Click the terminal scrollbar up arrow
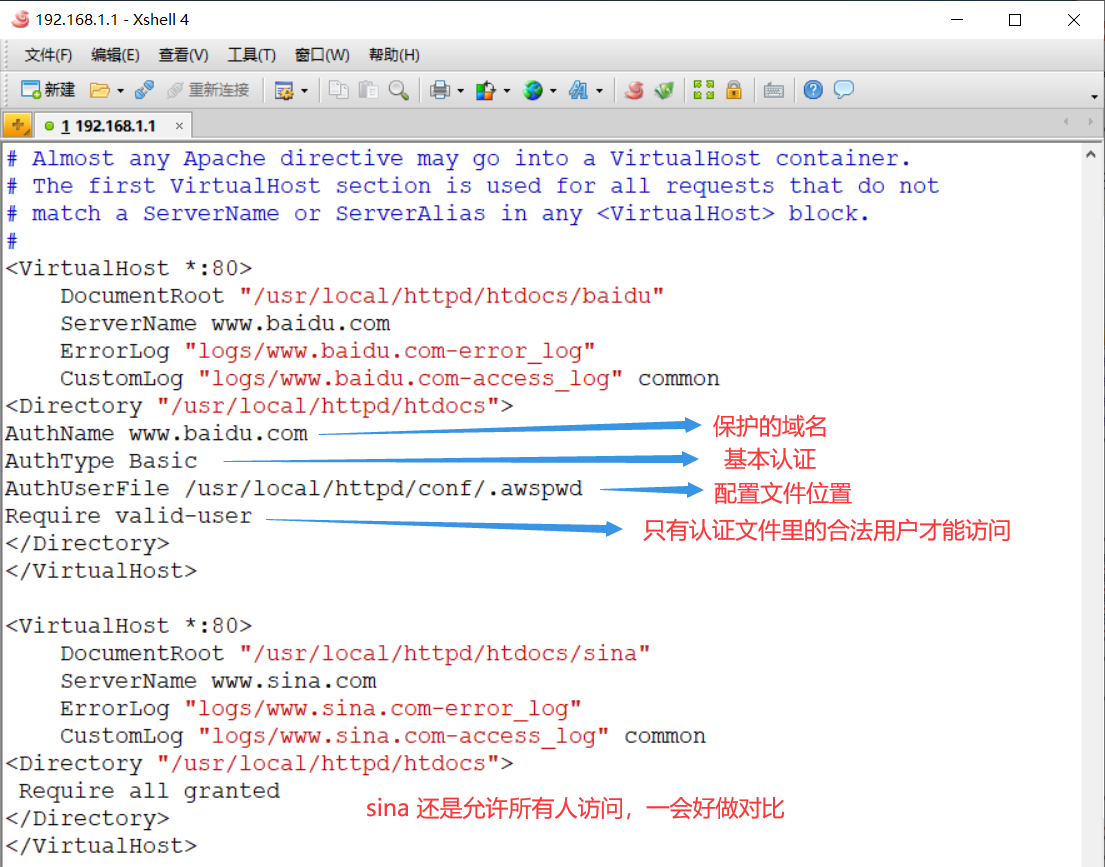The width and height of the screenshot is (1105, 867). (x=1091, y=154)
